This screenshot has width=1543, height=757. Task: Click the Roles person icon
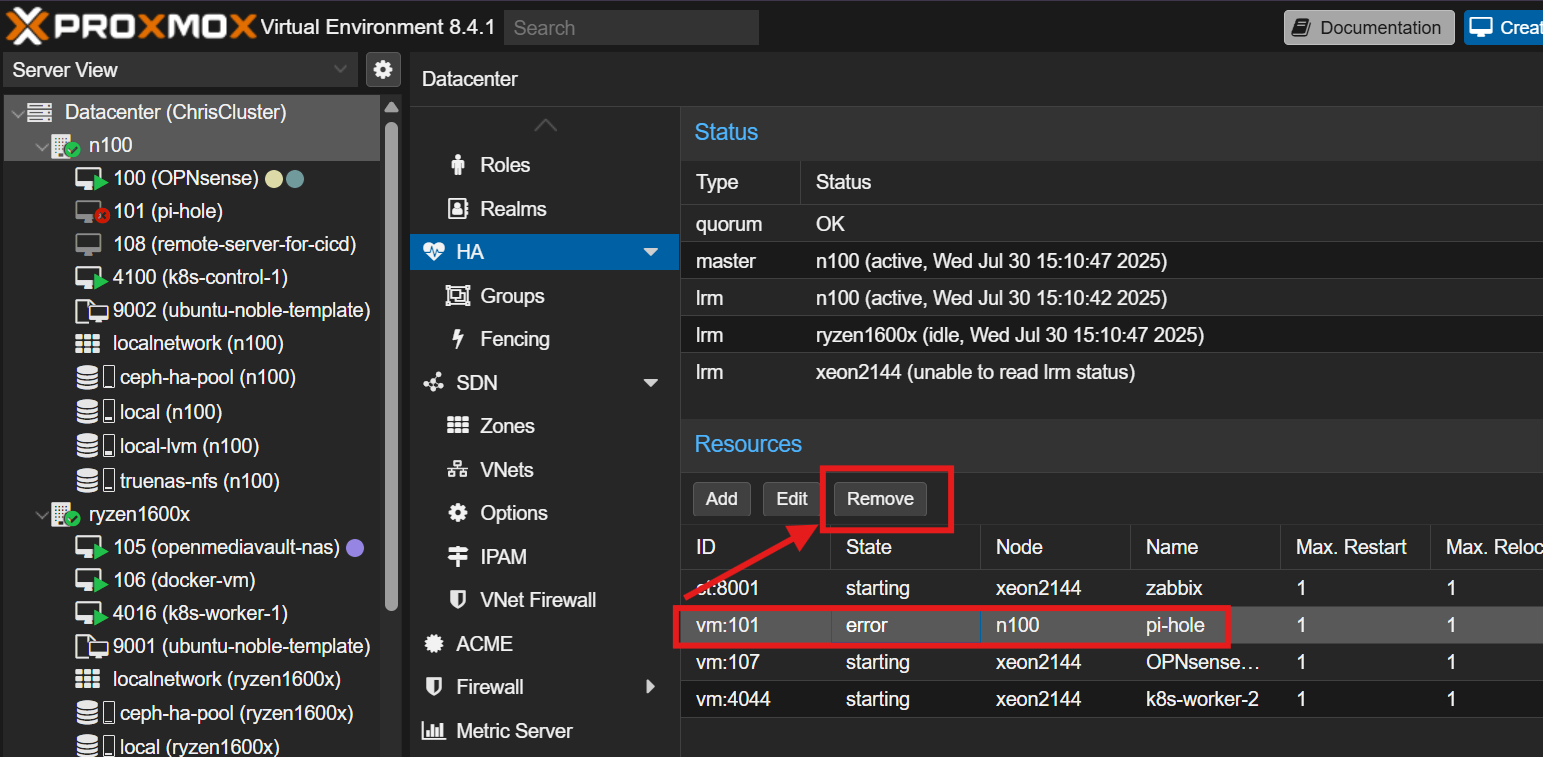point(458,165)
